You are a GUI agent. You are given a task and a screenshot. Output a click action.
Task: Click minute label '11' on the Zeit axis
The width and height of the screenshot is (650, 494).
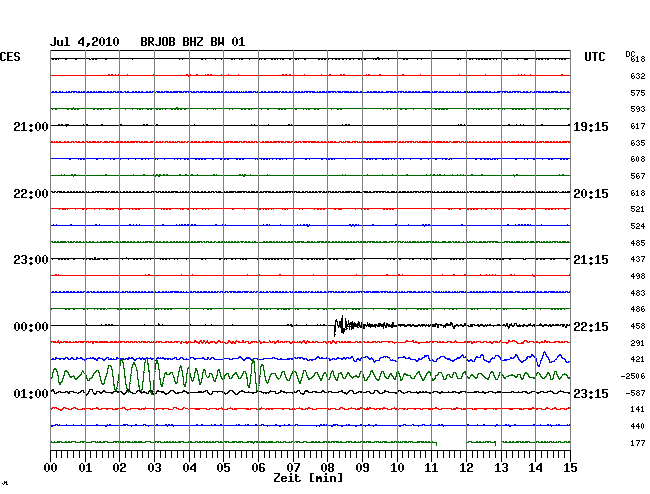431,468
